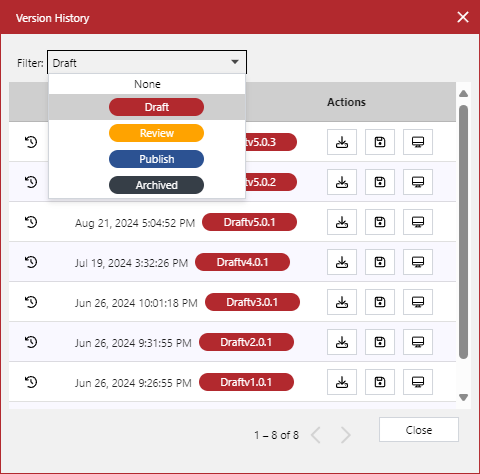Go to the next page of versions
This screenshot has width=480, height=474.
click(x=346, y=435)
